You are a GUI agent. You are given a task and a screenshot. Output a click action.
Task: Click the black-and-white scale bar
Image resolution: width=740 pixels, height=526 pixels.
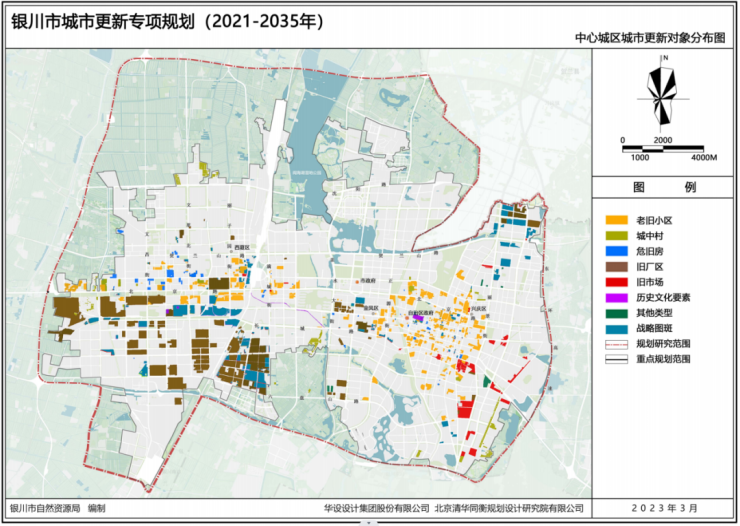663,149
